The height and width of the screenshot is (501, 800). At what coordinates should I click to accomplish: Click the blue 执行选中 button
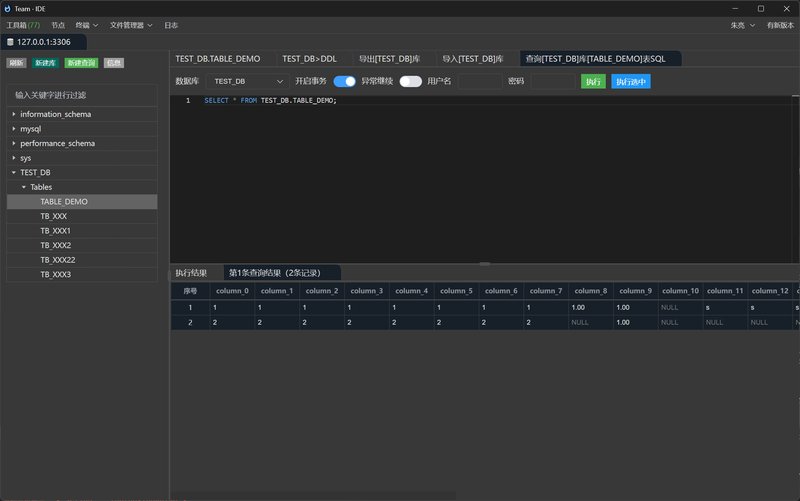click(x=630, y=81)
